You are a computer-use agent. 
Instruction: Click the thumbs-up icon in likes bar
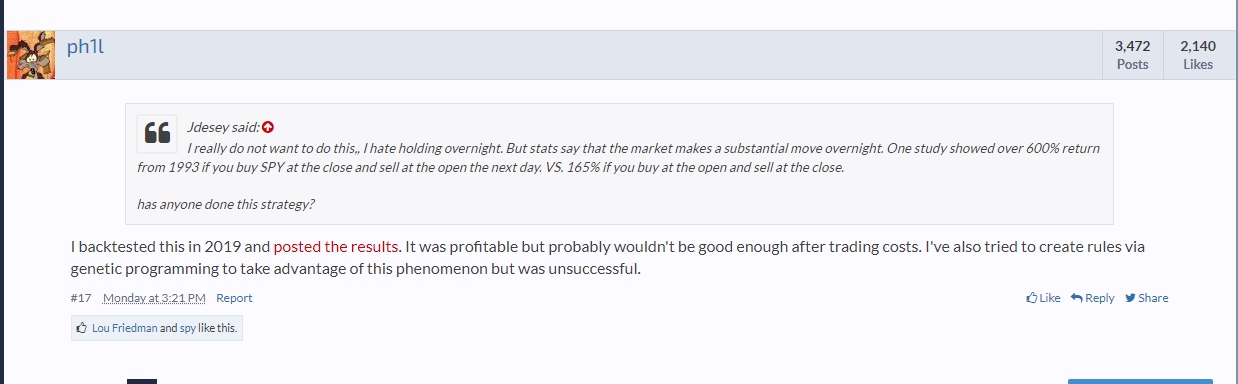click(x=81, y=328)
